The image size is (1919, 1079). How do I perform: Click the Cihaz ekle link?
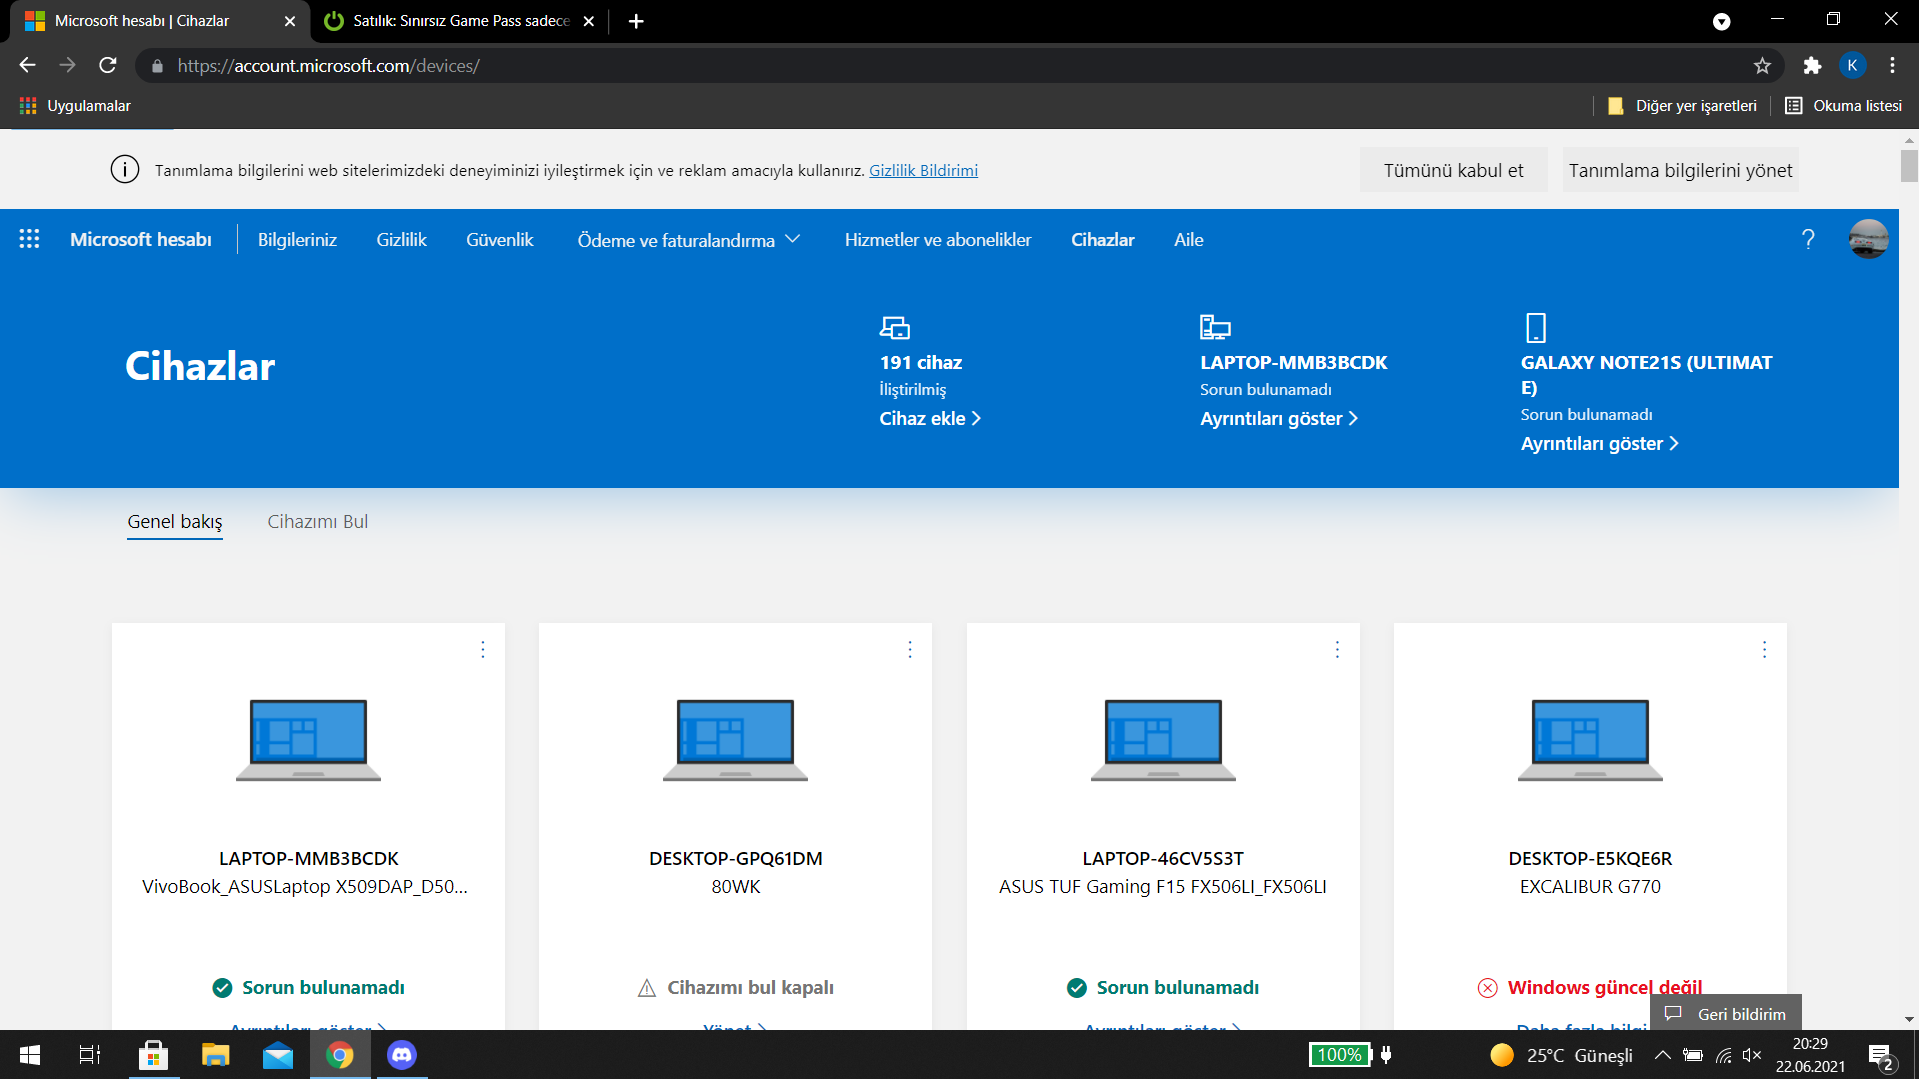pyautogui.click(x=930, y=419)
